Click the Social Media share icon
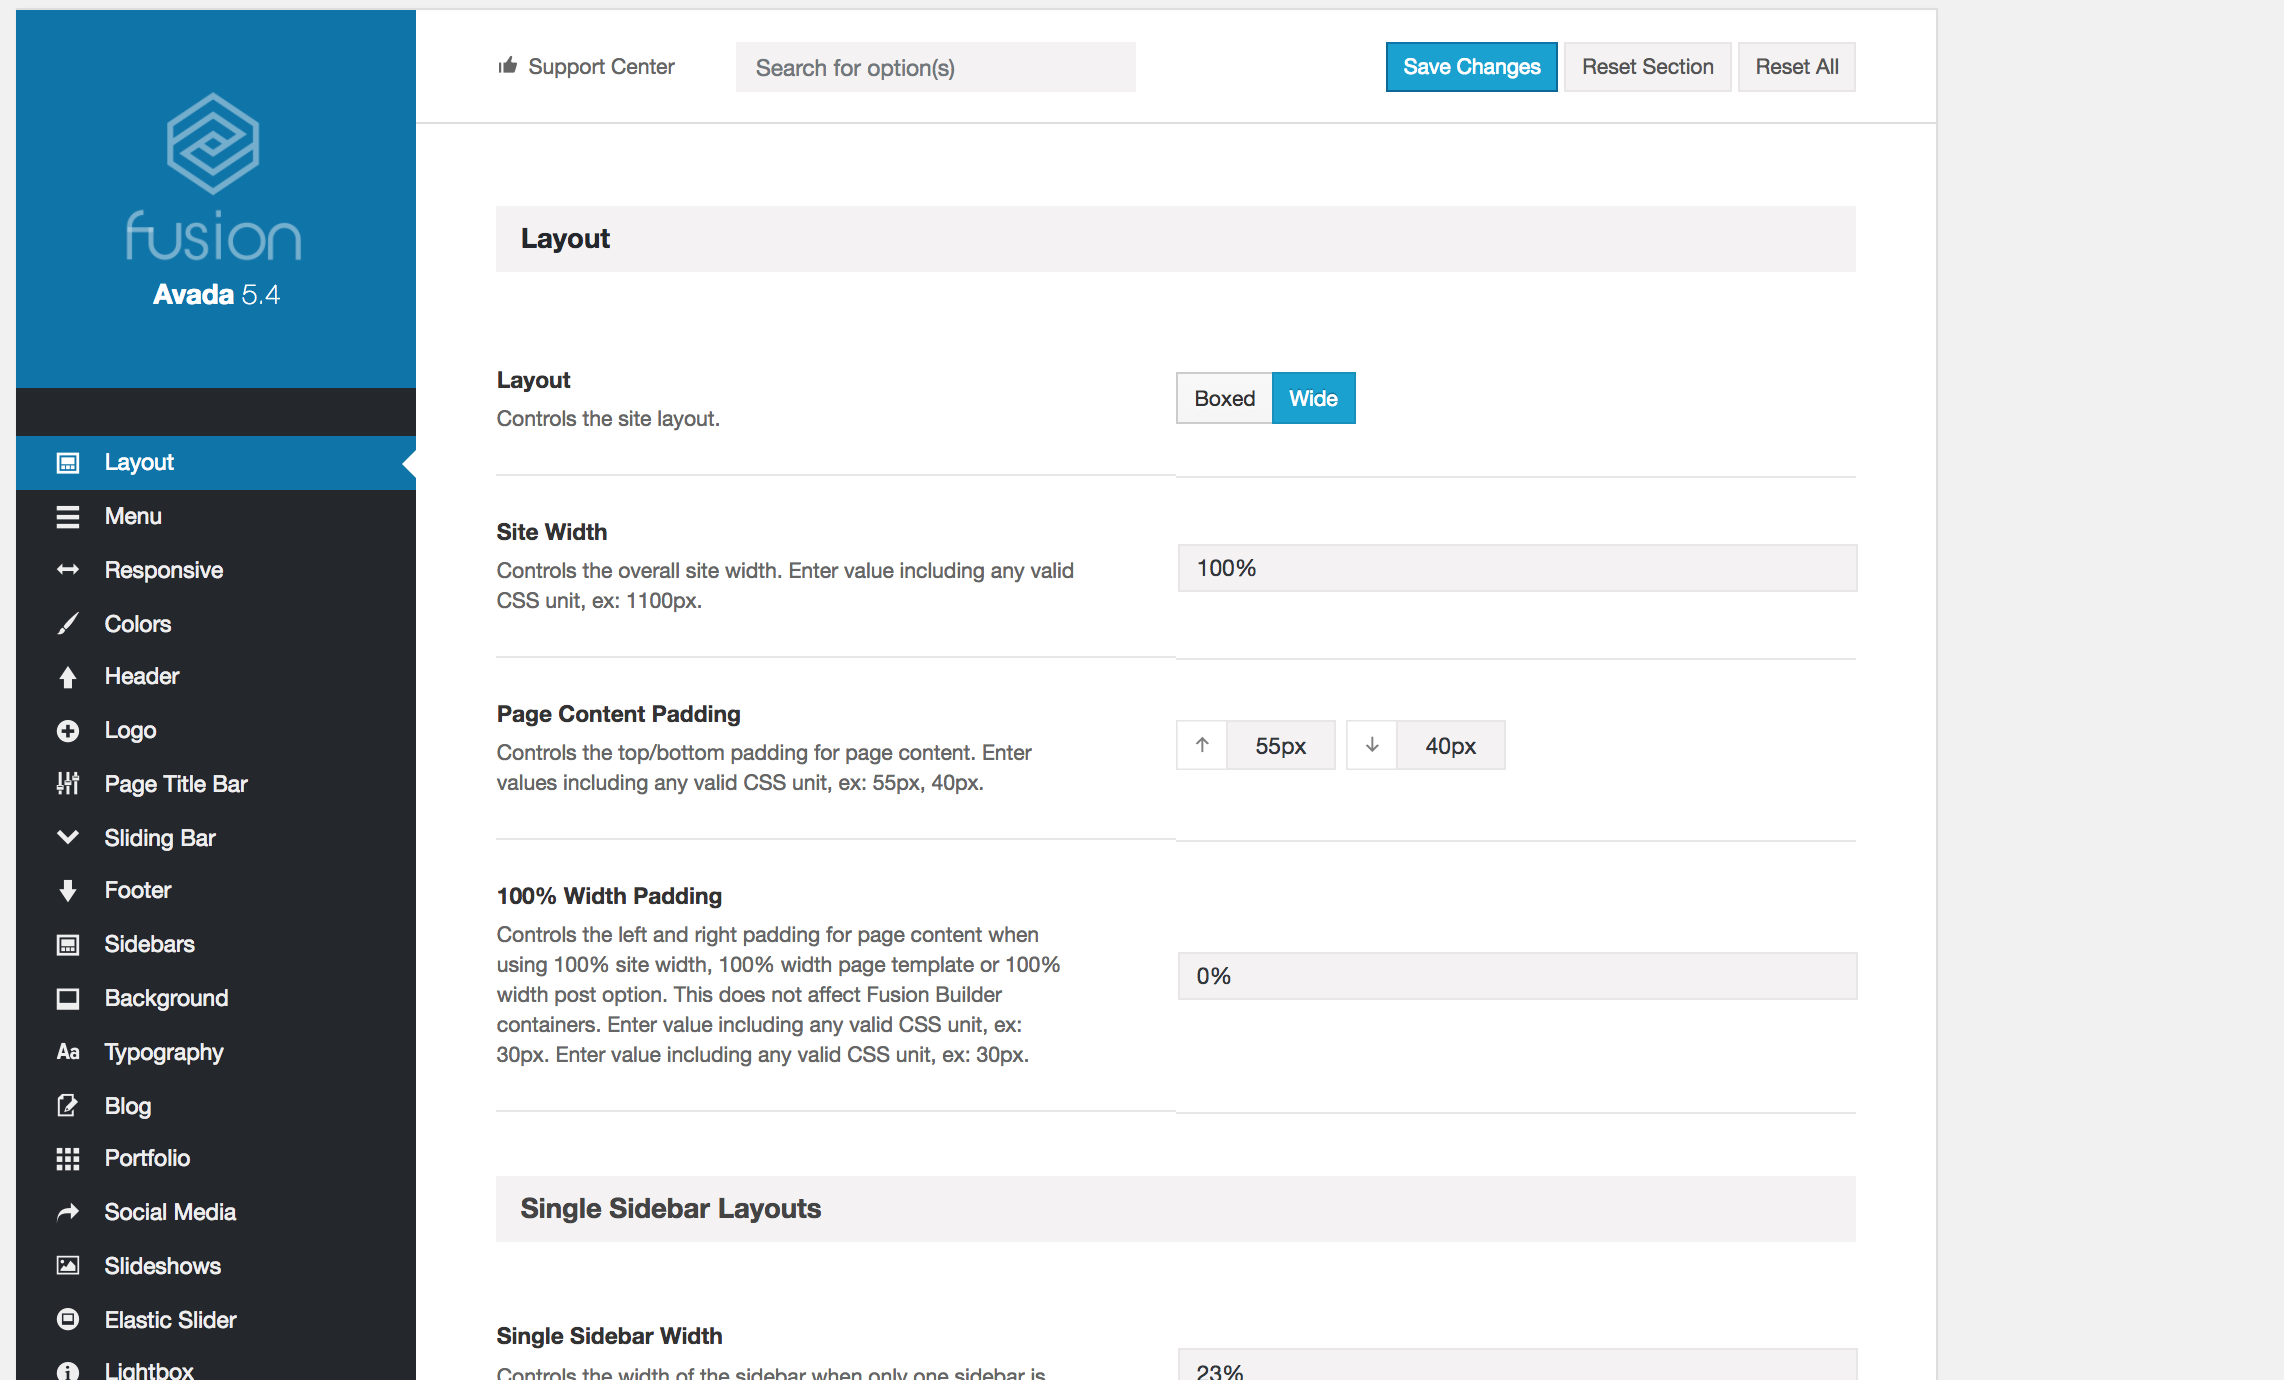Viewport: 2284px width, 1380px height. coord(67,1213)
